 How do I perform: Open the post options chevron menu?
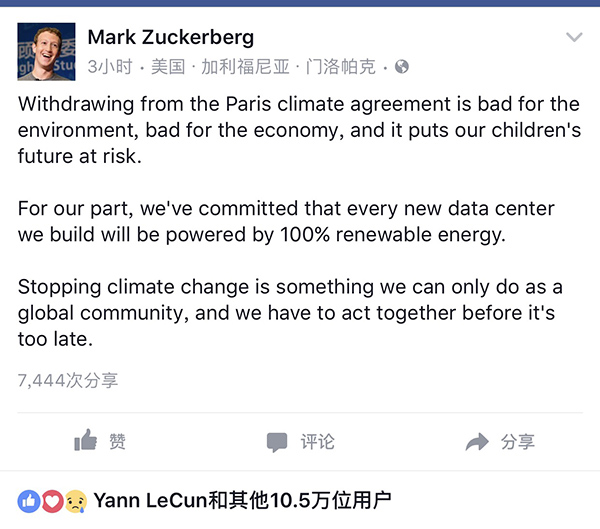pyautogui.click(x=574, y=39)
